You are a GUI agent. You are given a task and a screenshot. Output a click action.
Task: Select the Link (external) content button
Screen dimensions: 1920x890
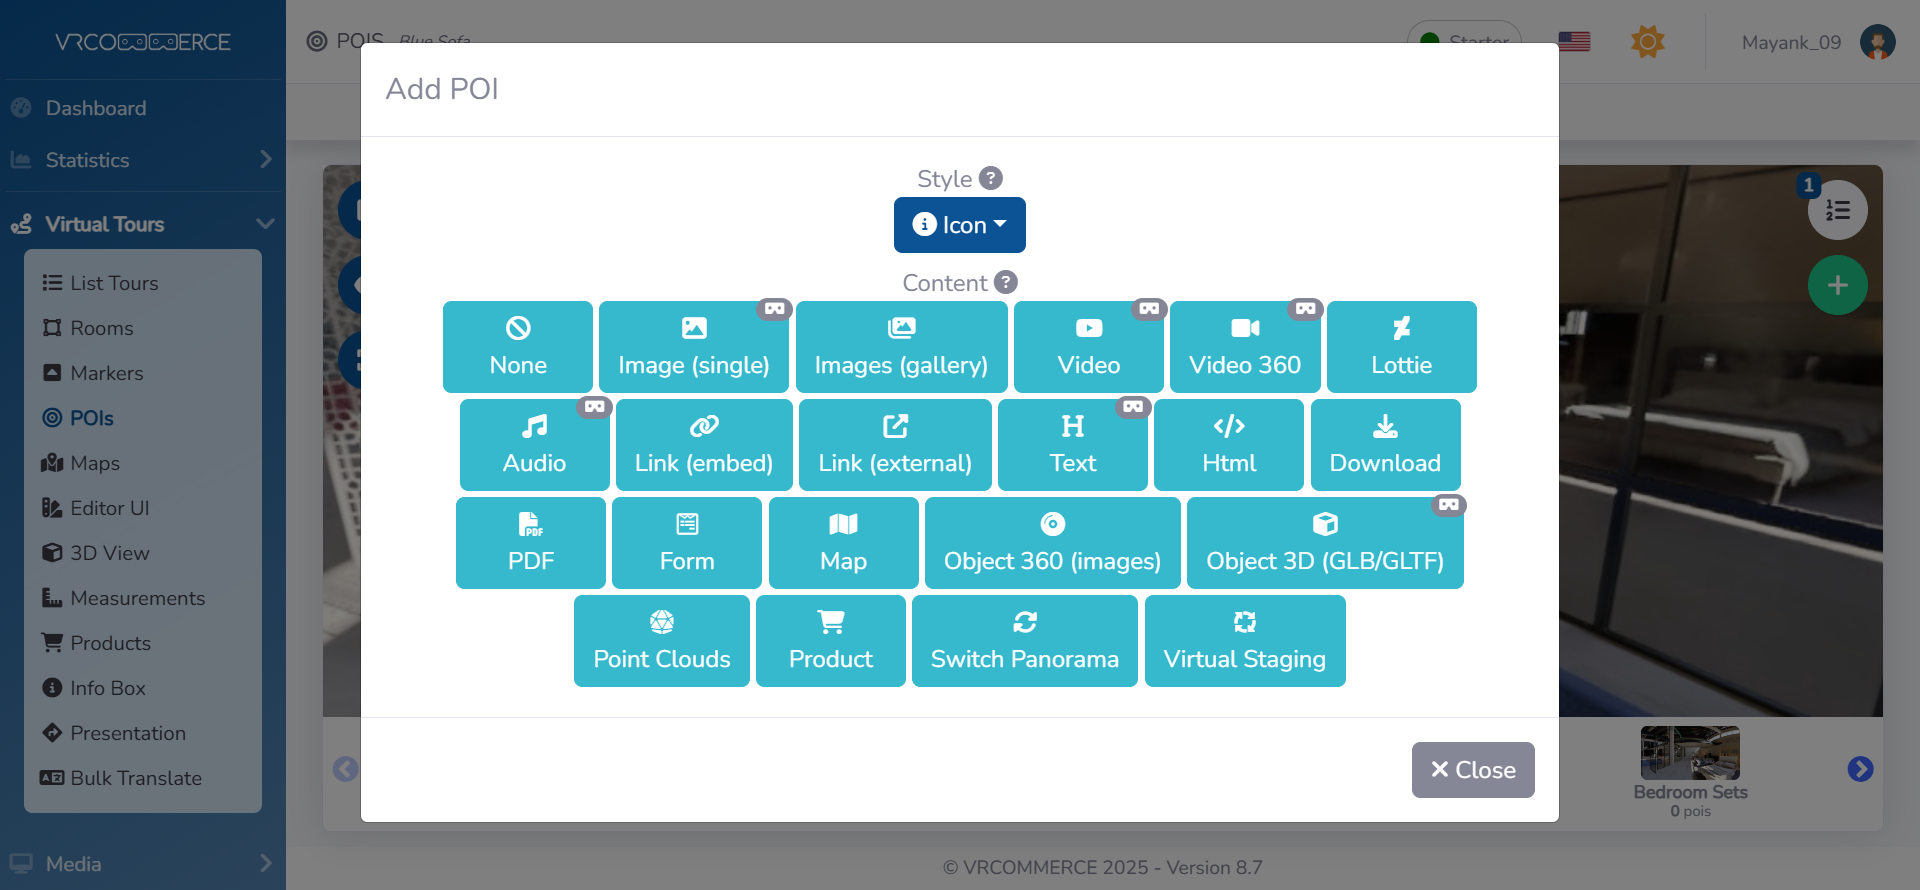[894, 445]
